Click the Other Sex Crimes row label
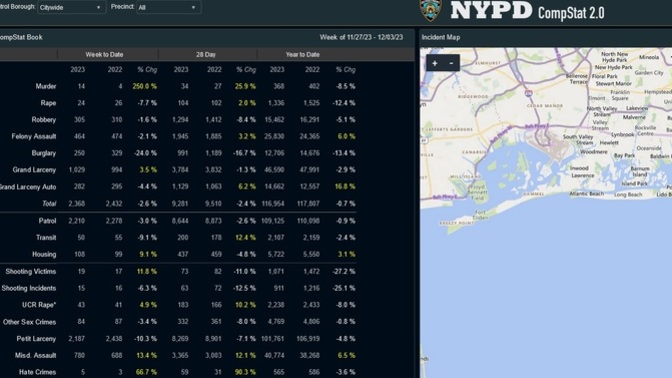The height and width of the screenshot is (378, 672). [29, 322]
